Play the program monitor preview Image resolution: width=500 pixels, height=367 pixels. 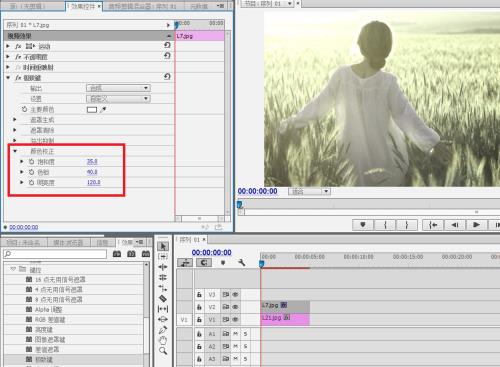tap(476, 225)
